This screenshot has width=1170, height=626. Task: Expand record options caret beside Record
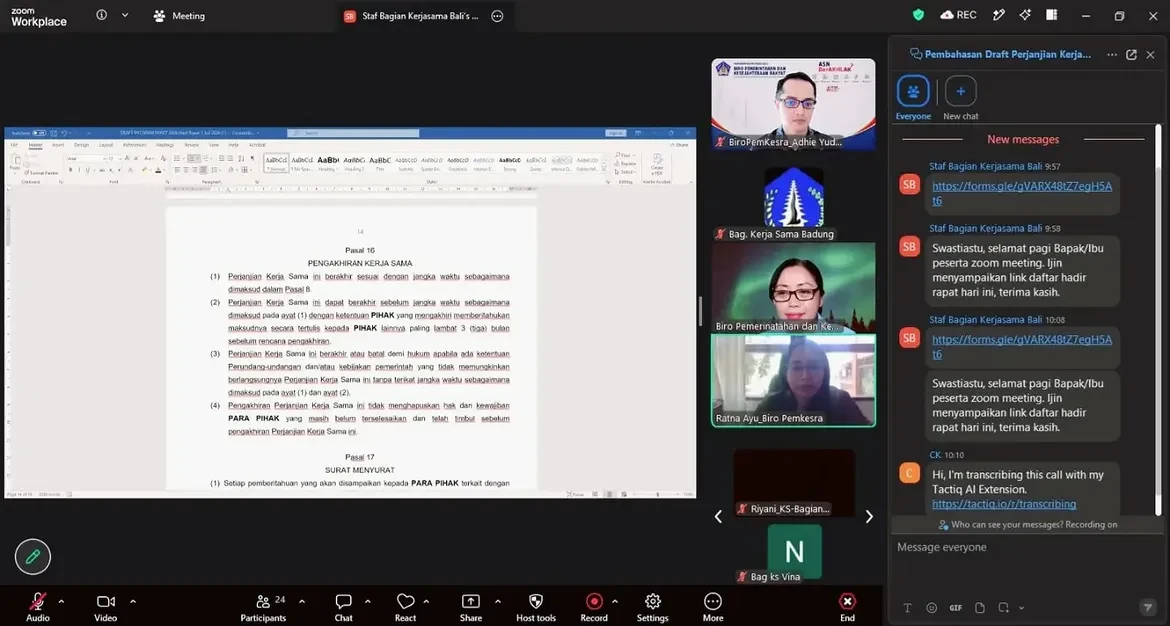tap(615, 601)
